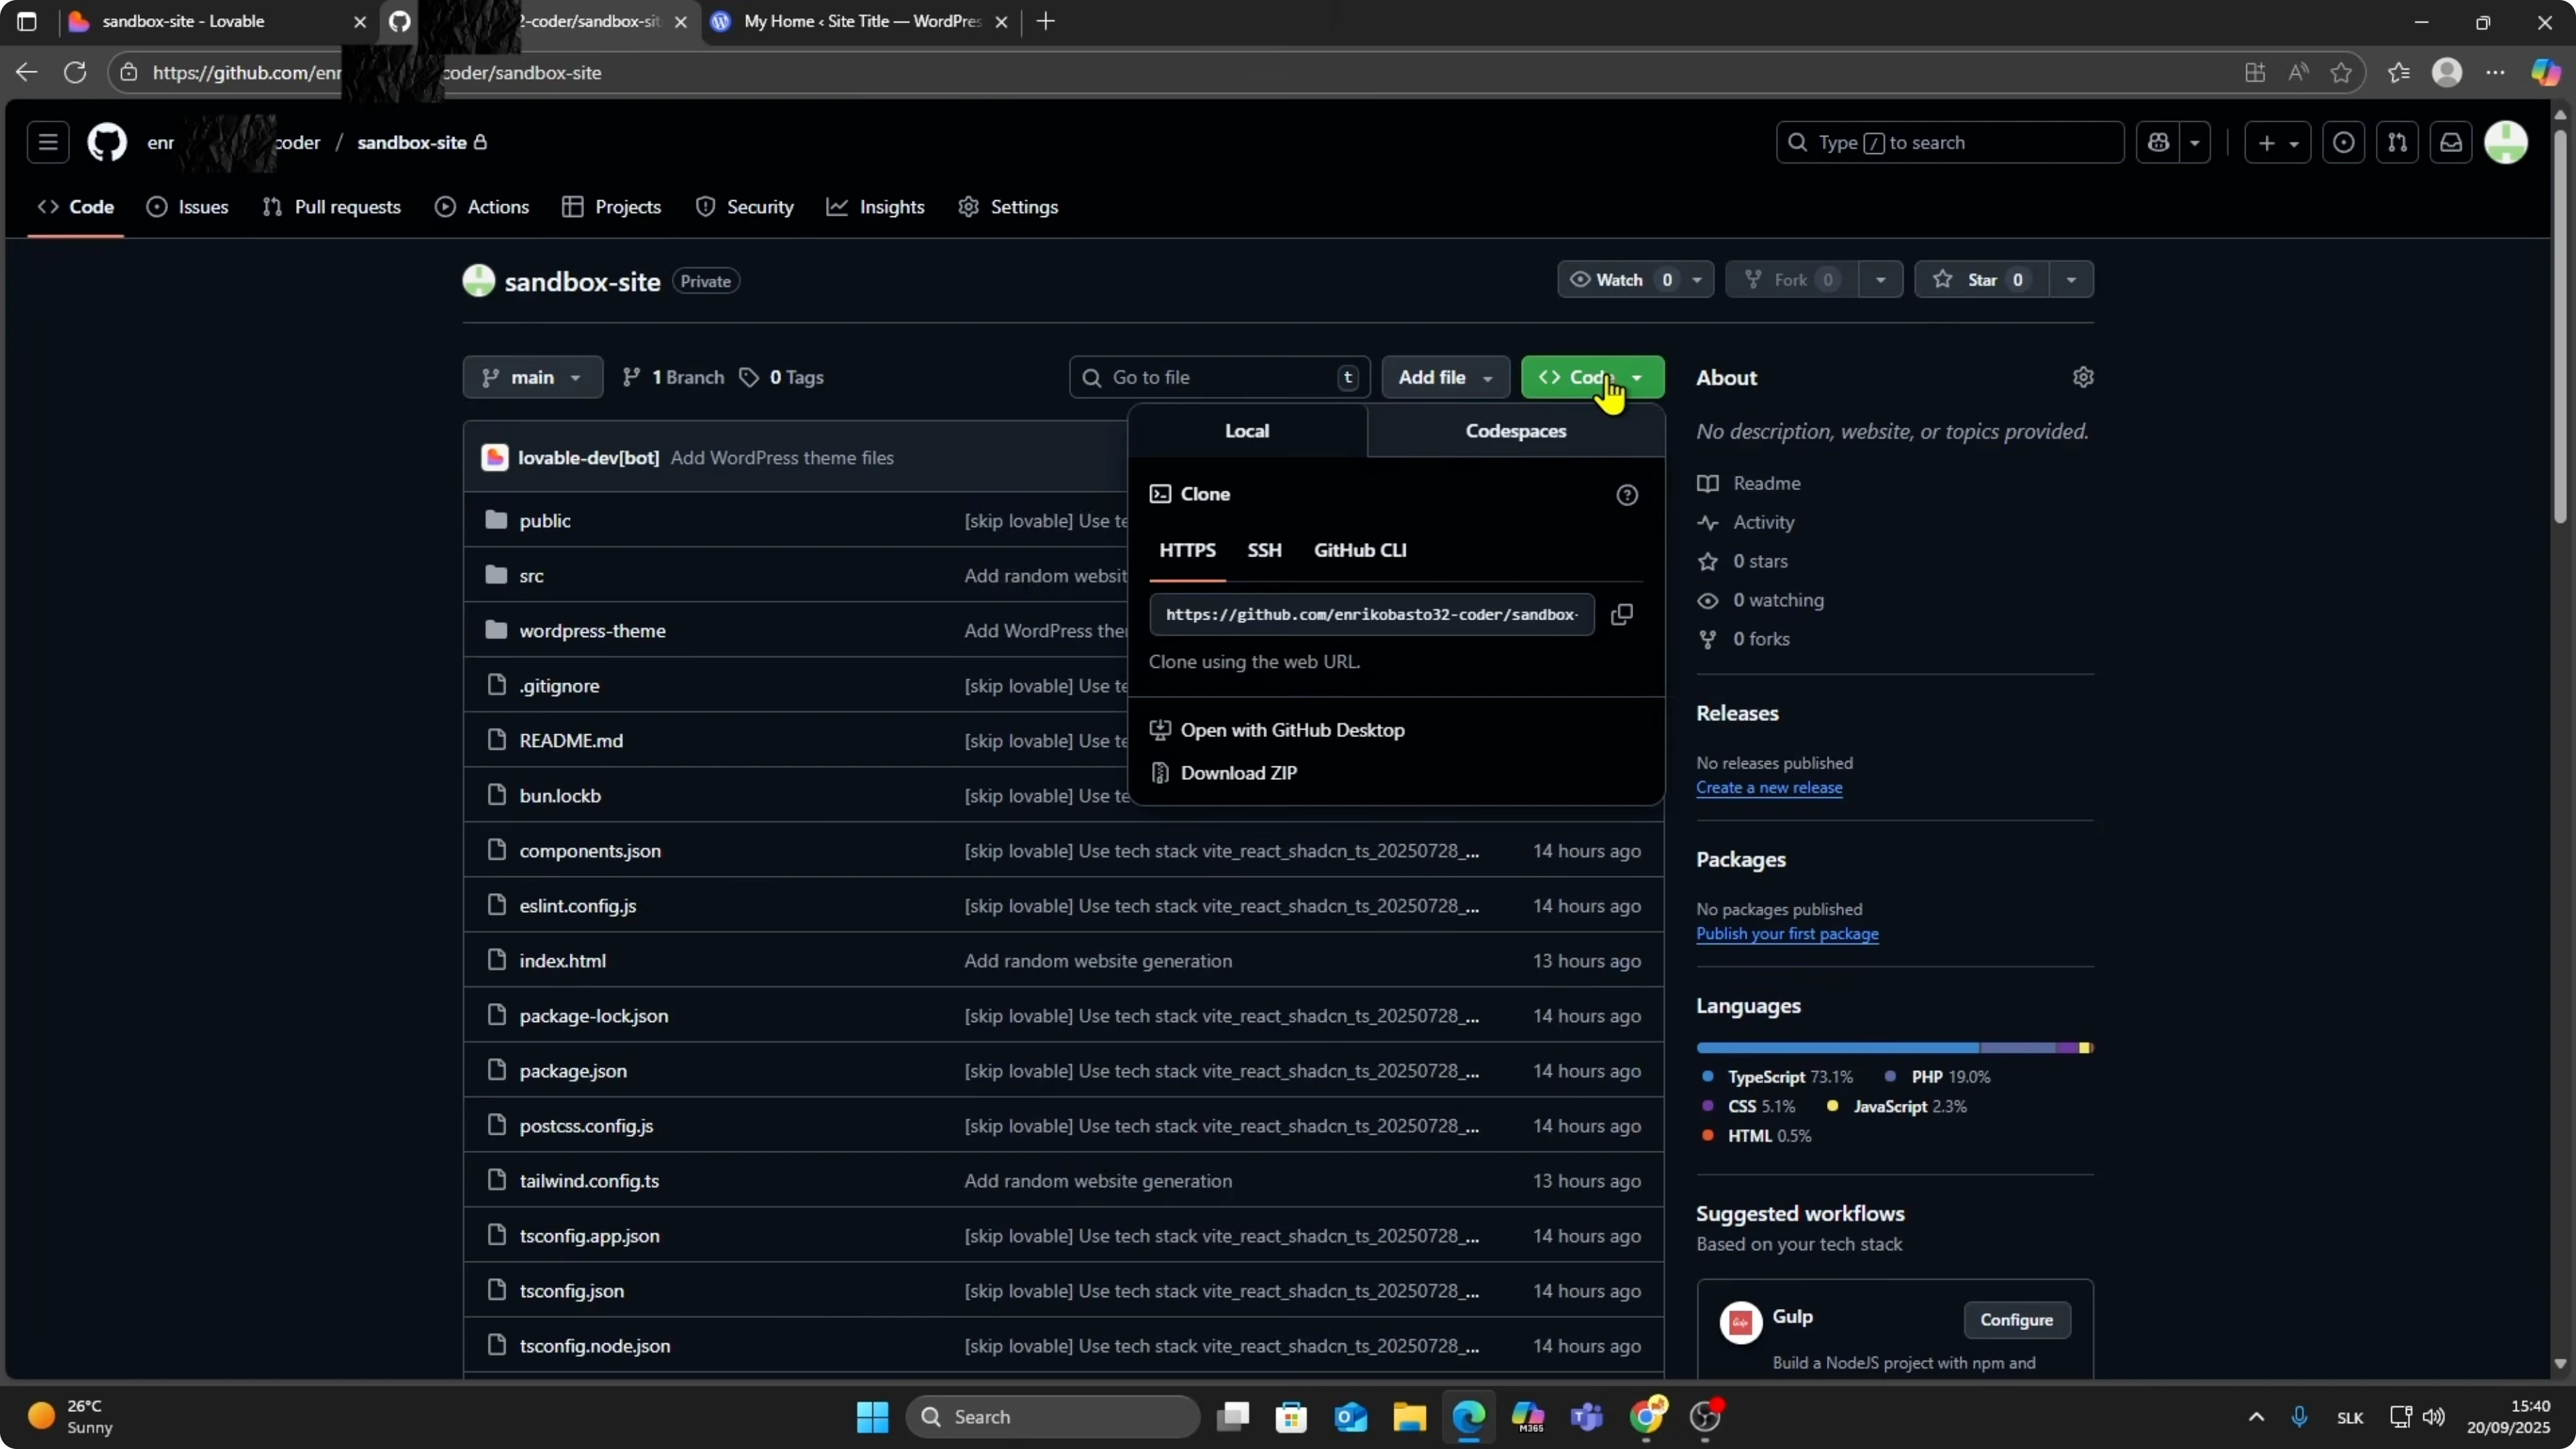This screenshot has height=1449, width=2576.
Task: Expand the Copilot dropdown arrow in header
Action: click(x=2195, y=142)
